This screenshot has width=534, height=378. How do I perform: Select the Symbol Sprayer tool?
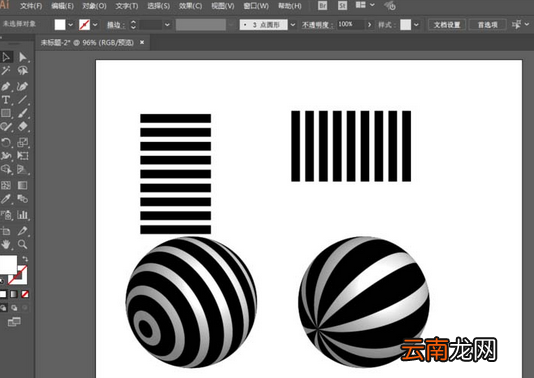[x=6, y=215]
